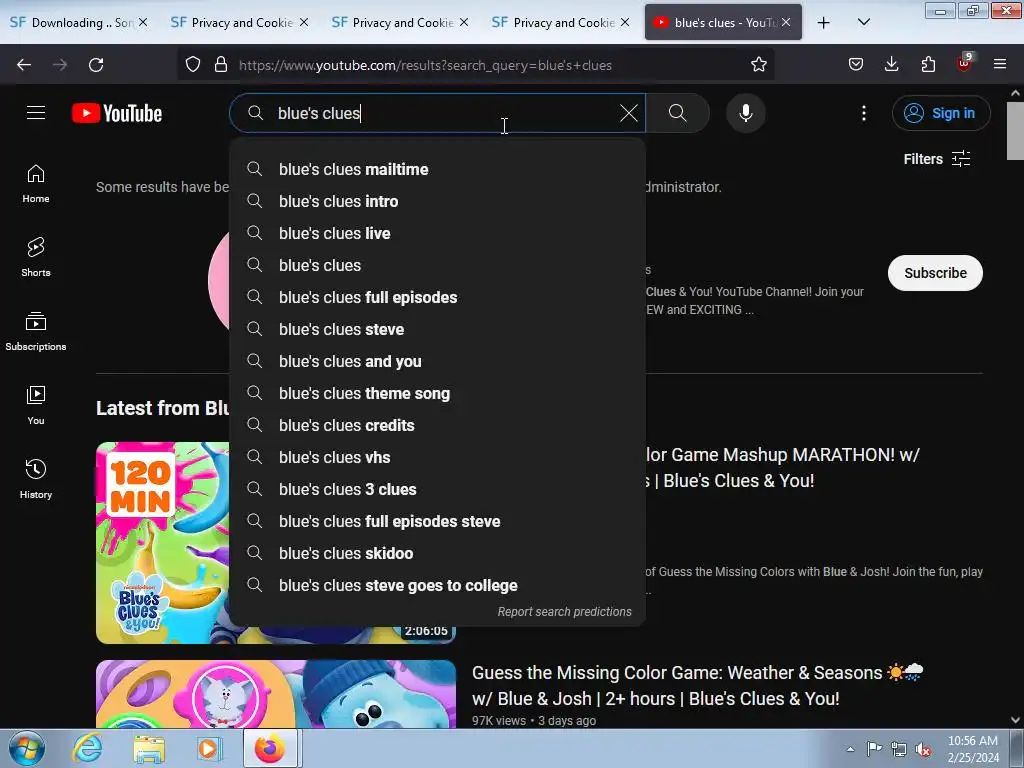The image size is (1024, 768).
Task: Show hidden system tray icons
Action: (x=850, y=749)
